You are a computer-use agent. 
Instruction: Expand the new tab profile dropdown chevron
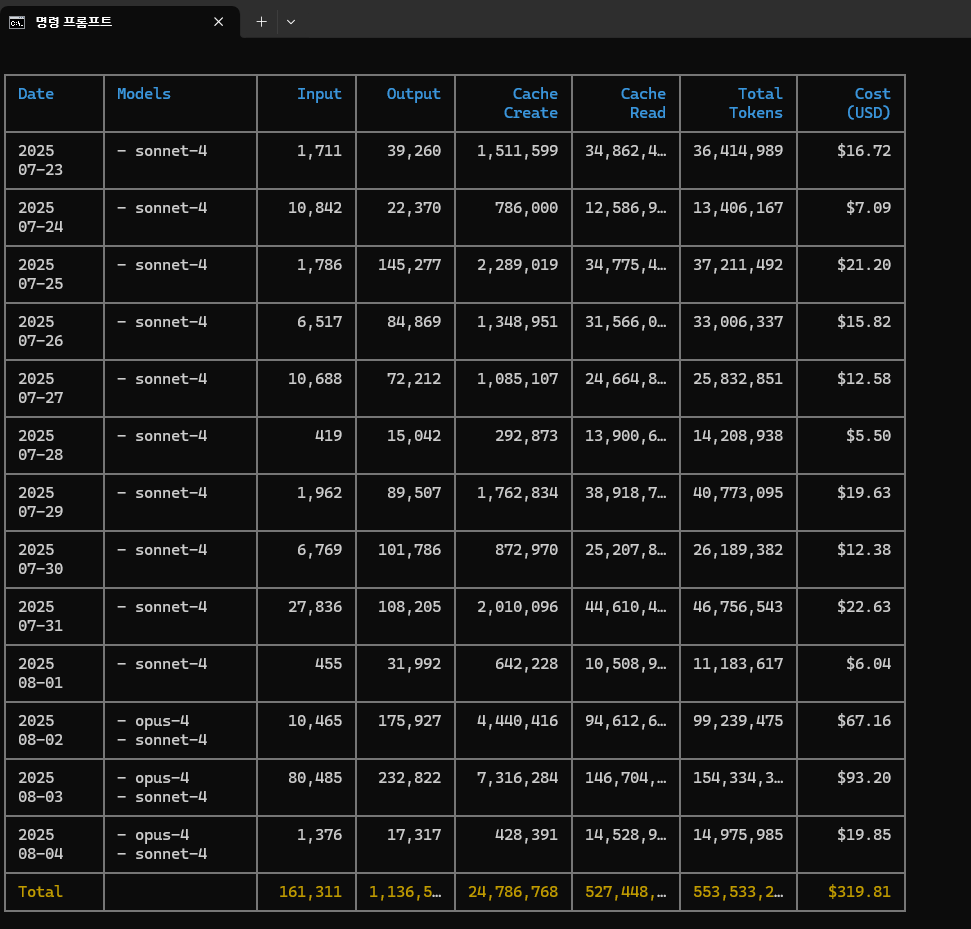click(291, 22)
